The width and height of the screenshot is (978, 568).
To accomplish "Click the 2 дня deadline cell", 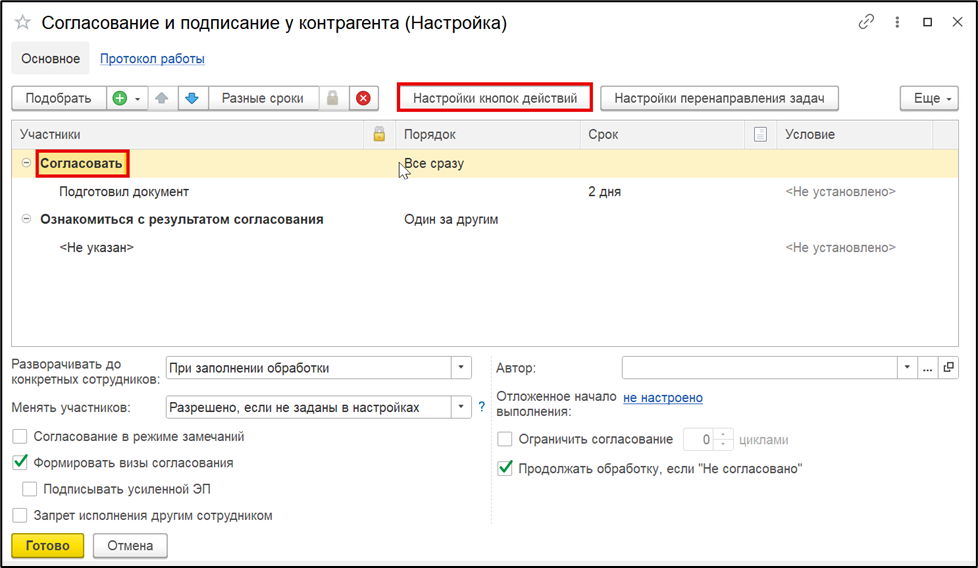I will pyautogui.click(x=662, y=191).
